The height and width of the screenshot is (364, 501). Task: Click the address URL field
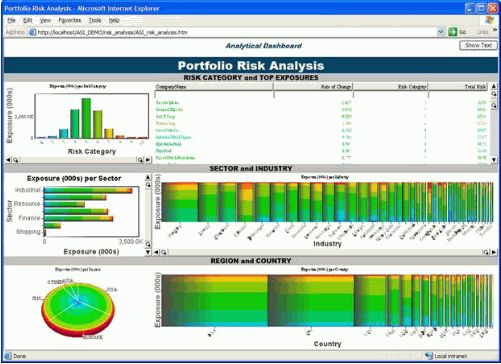(233, 32)
